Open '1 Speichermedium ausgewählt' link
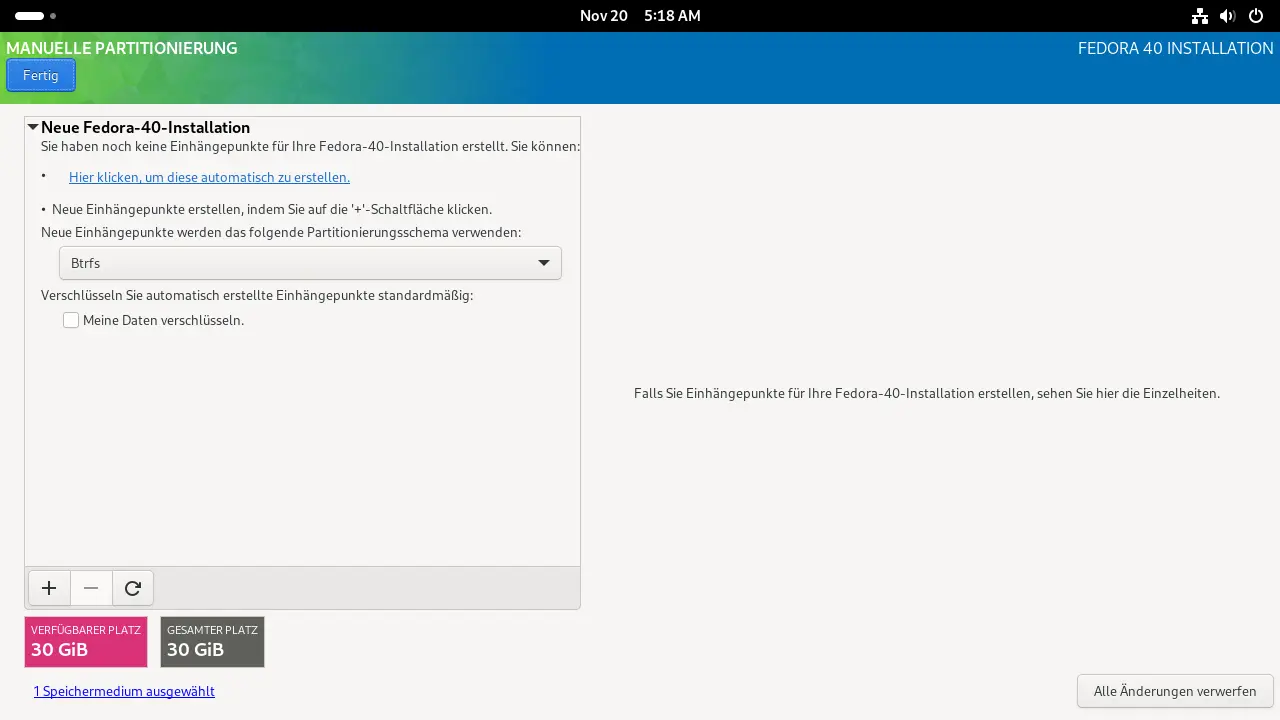This screenshot has width=1280, height=720. (x=124, y=691)
